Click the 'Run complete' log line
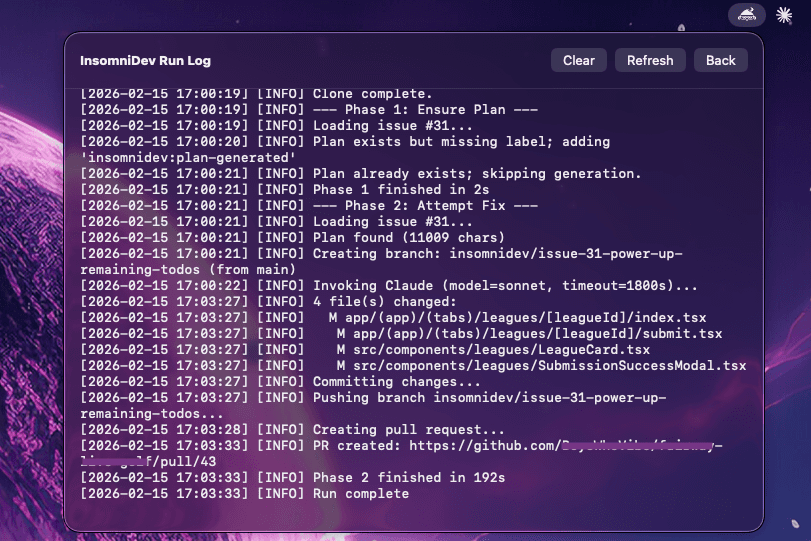This screenshot has width=811, height=541. [x=360, y=493]
